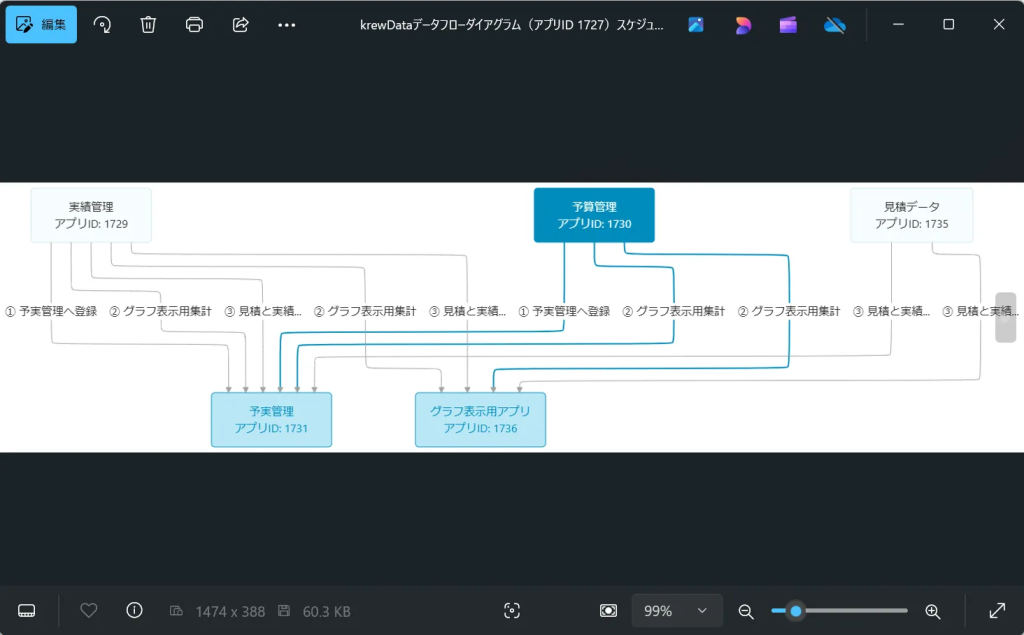Mark the image as favorite with the heart

coord(89,611)
